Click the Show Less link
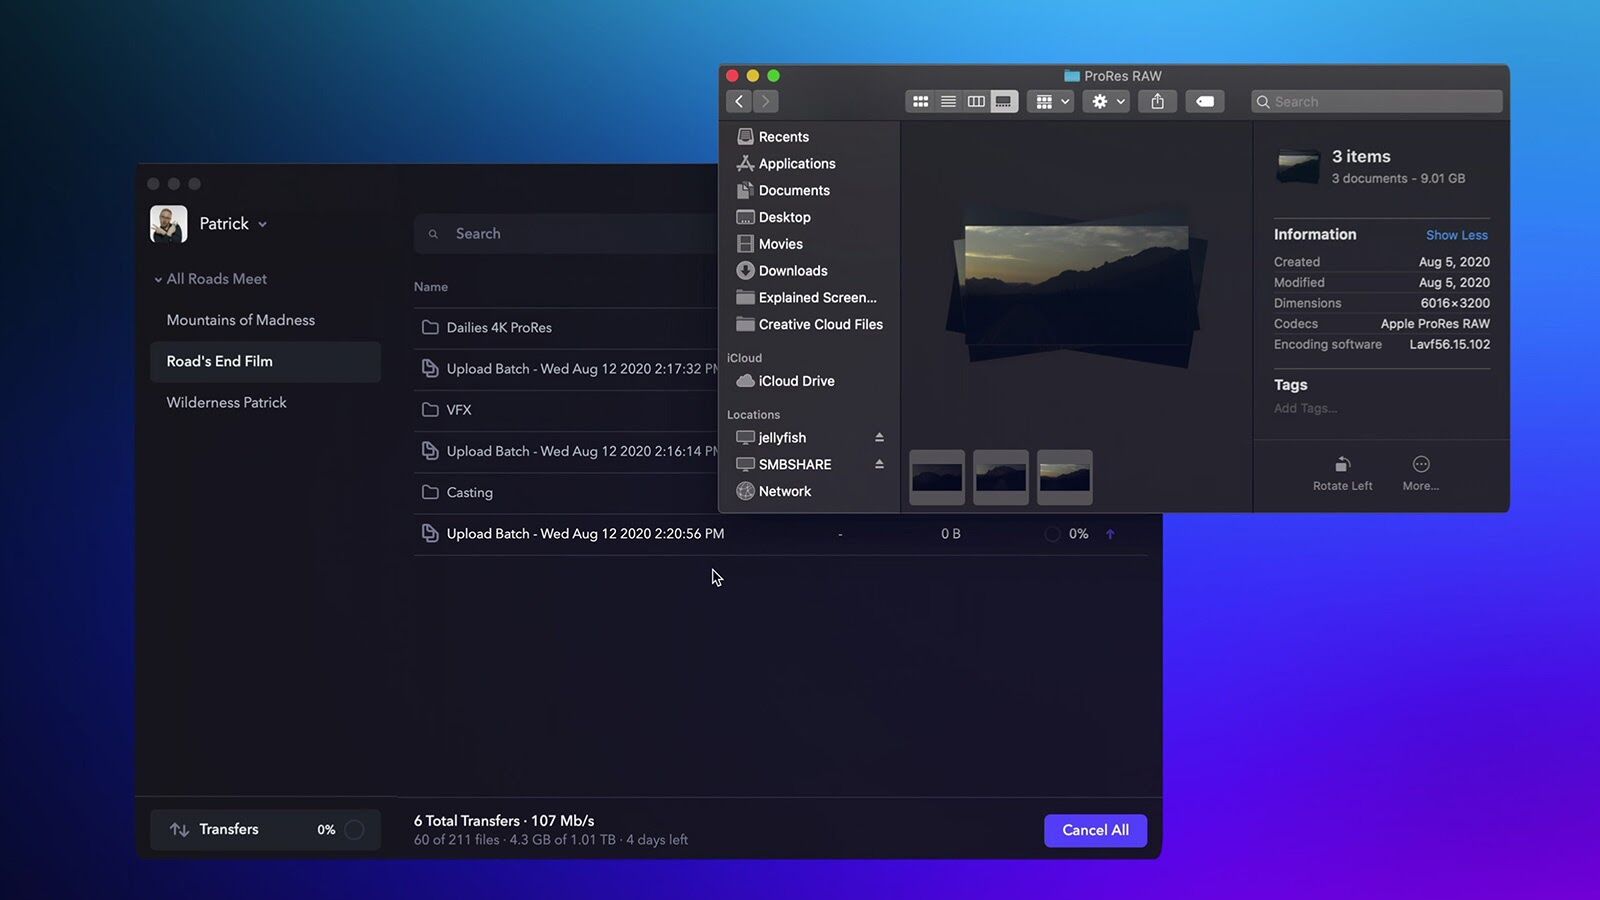The height and width of the screenshot is (900, 1600). pyautogui.click(x=1457, y=235)
